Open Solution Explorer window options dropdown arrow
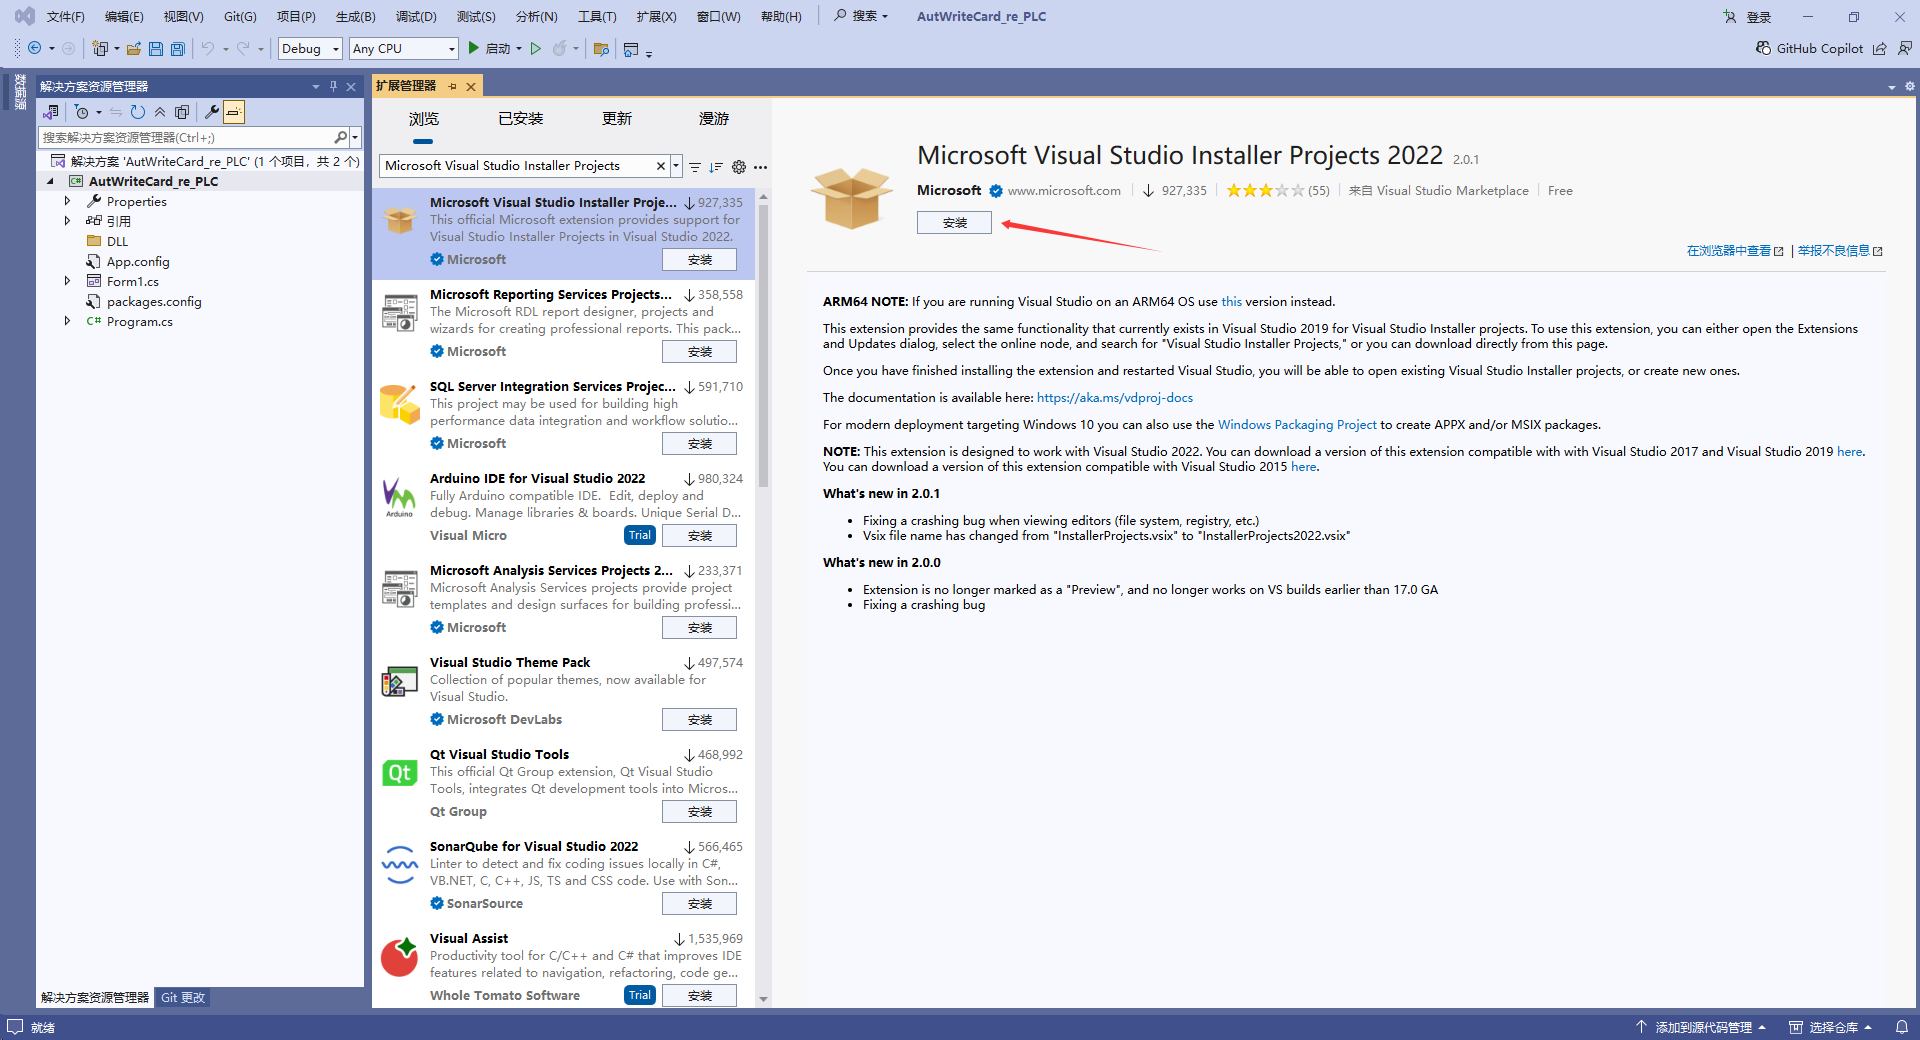The image size is (1920, 1040). (x=316, y=86)
